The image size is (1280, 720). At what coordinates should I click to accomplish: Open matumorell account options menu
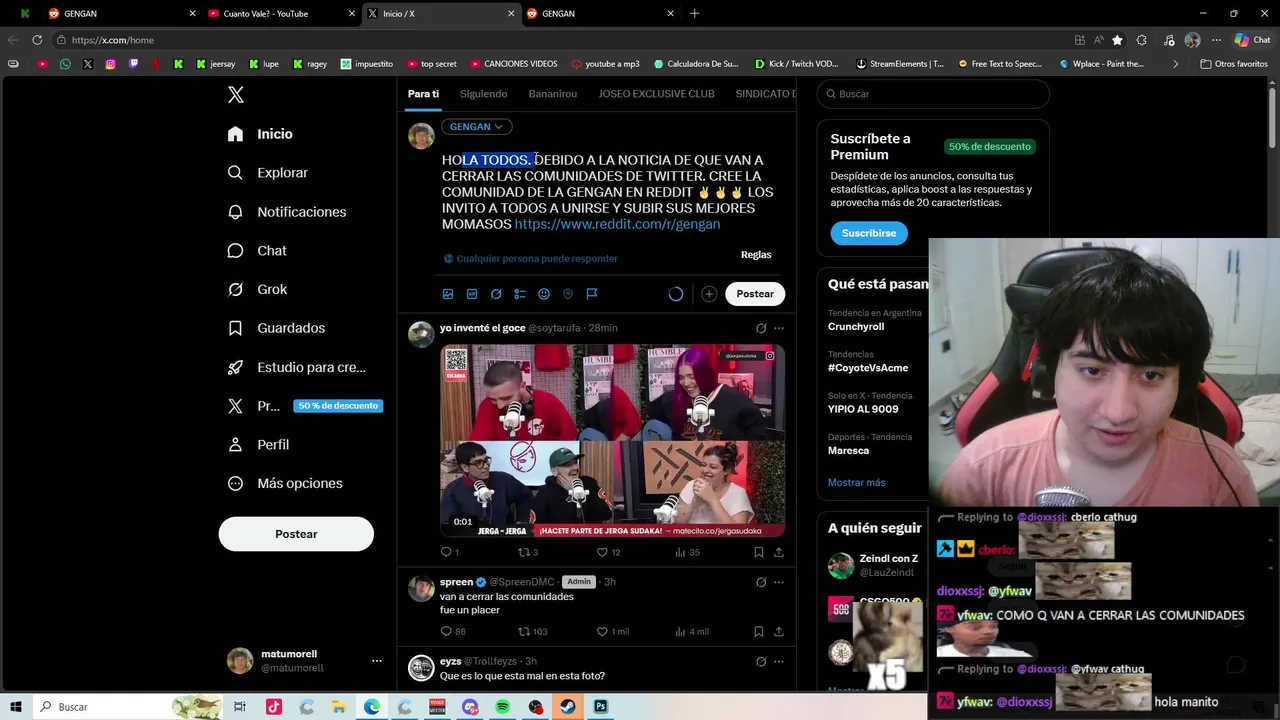[377, 661]
